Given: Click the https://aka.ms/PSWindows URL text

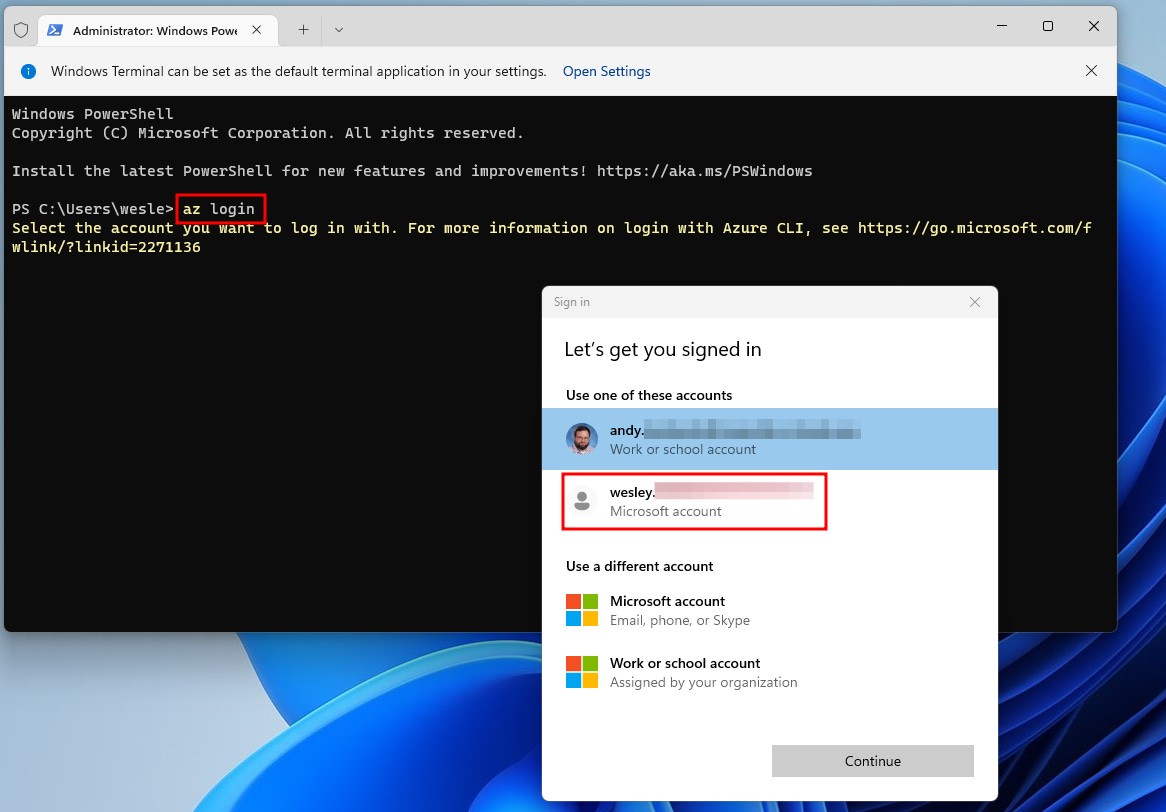Looking at the screenshot, I should [704, 171].
